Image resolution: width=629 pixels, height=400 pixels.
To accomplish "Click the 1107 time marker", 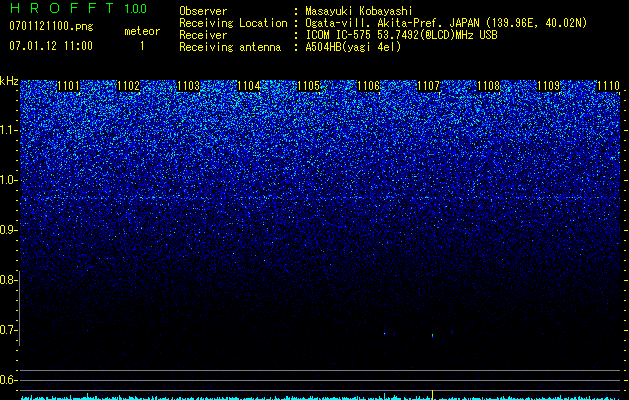I will [x=428, y=86].
